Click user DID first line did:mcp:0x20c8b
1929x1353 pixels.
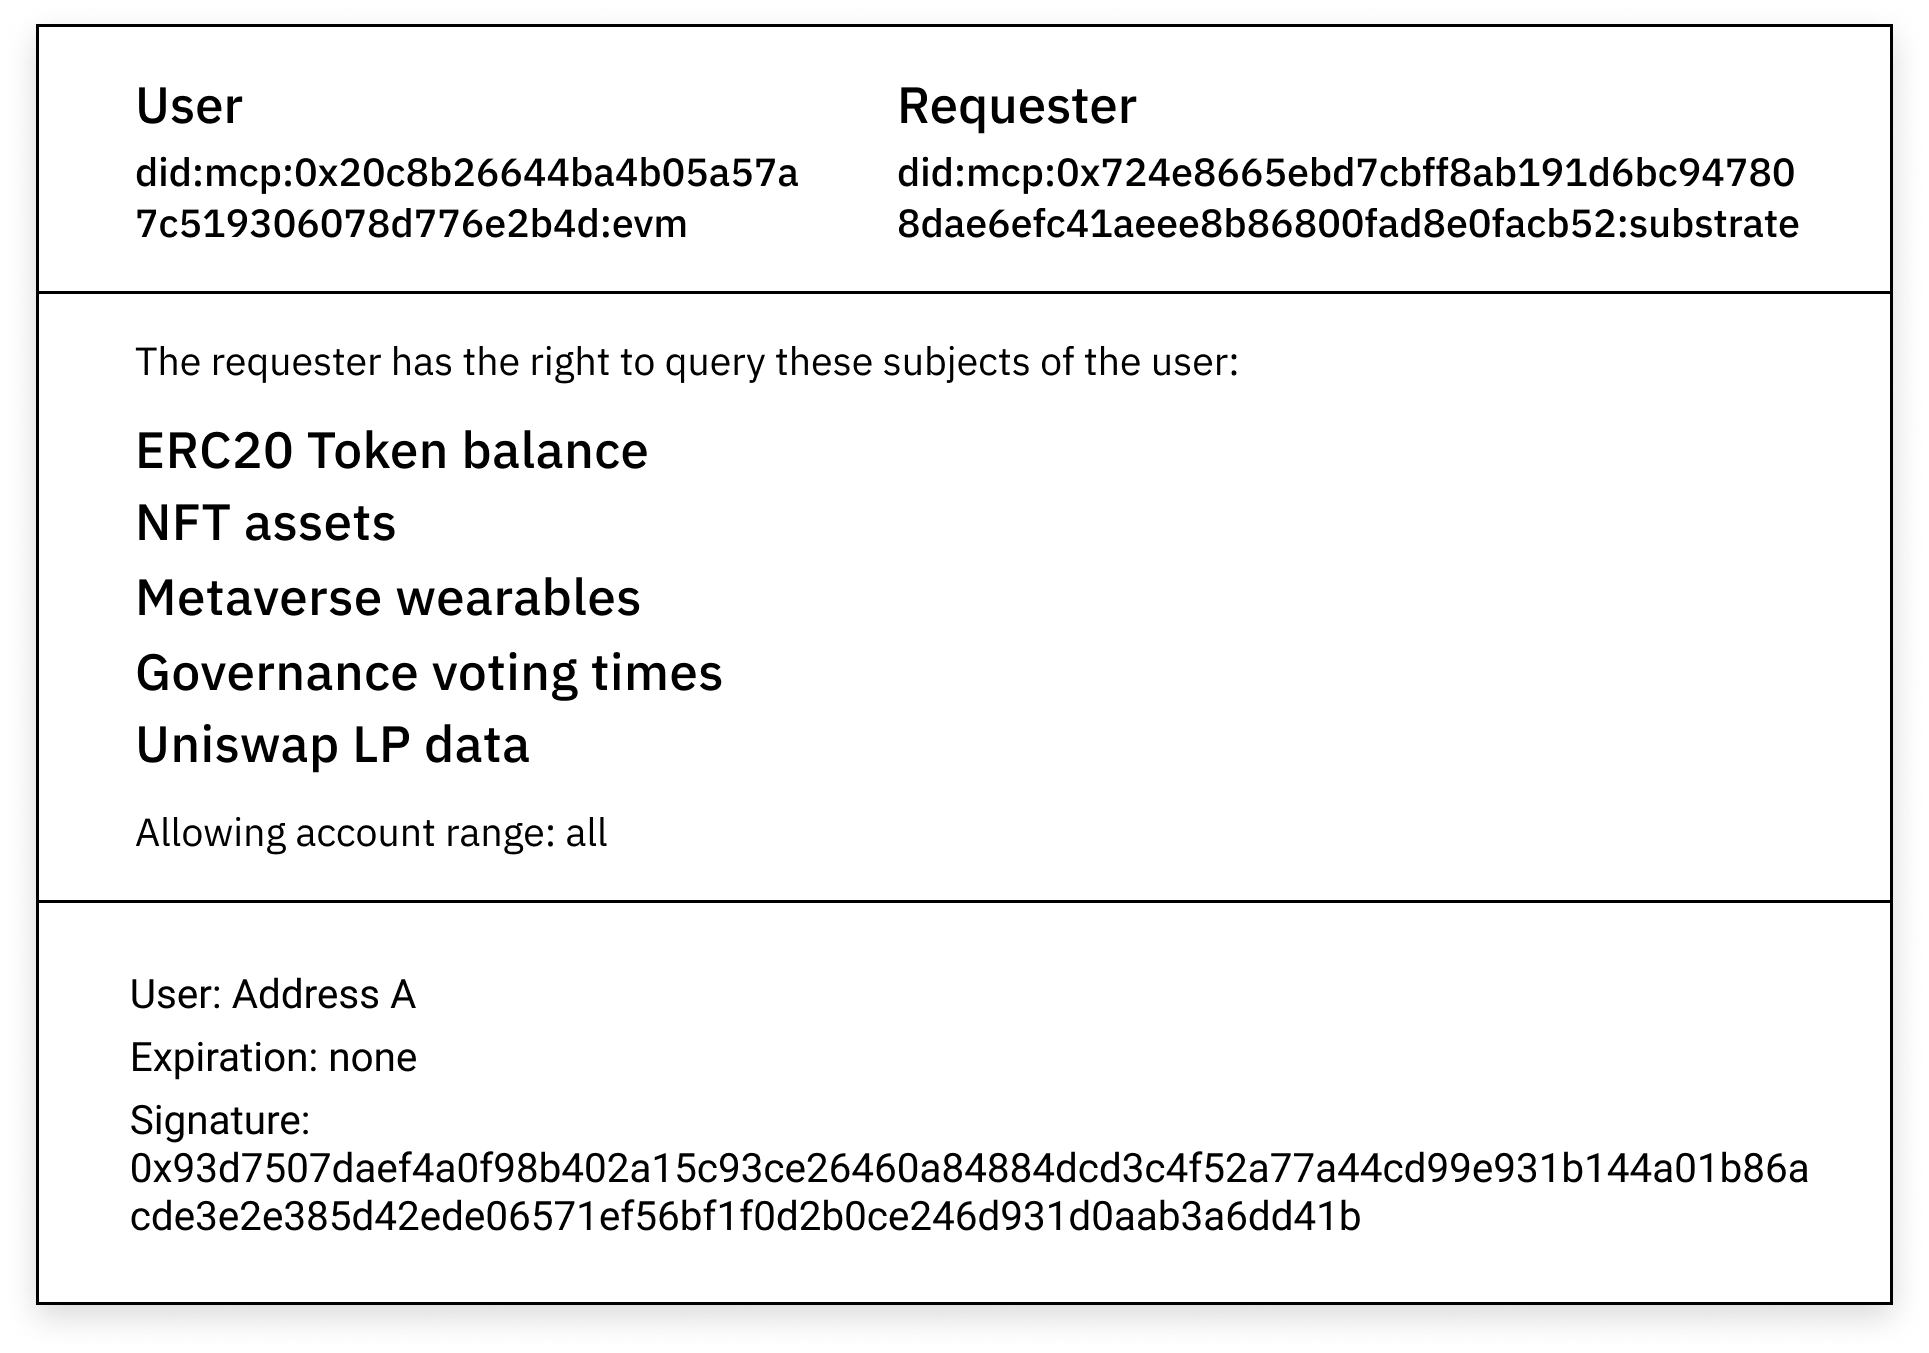pyautogui.click(x=467, y=174)
